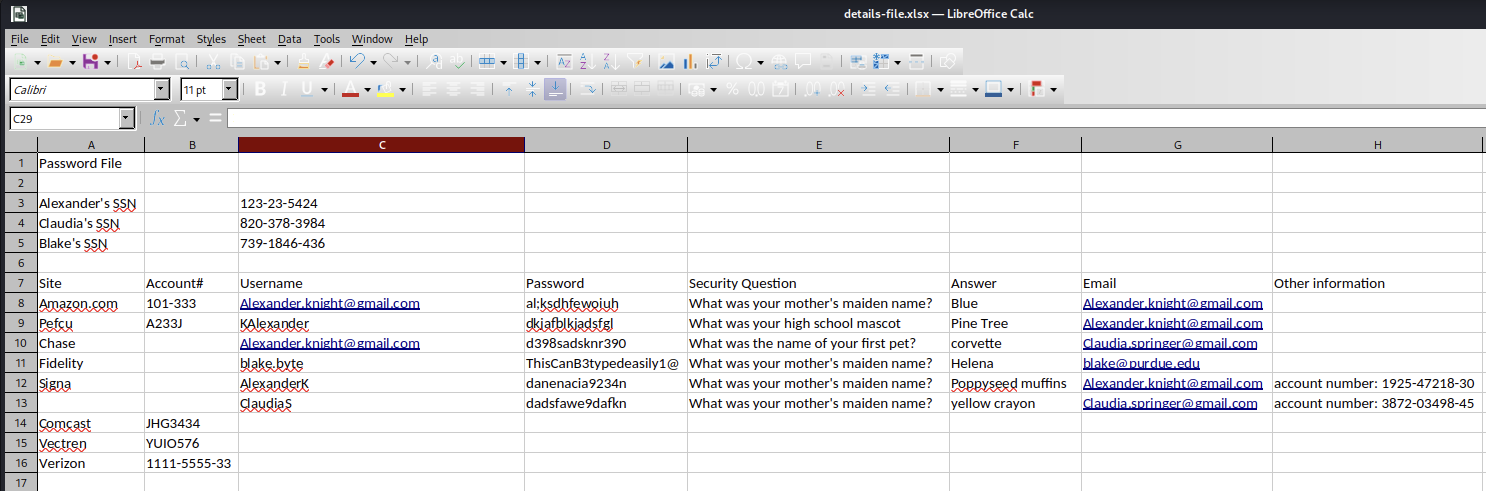This screenshot has width=1486, height=491.
Task: Export the spreadsheet as PDF
Action: click(x=136, y=62)
